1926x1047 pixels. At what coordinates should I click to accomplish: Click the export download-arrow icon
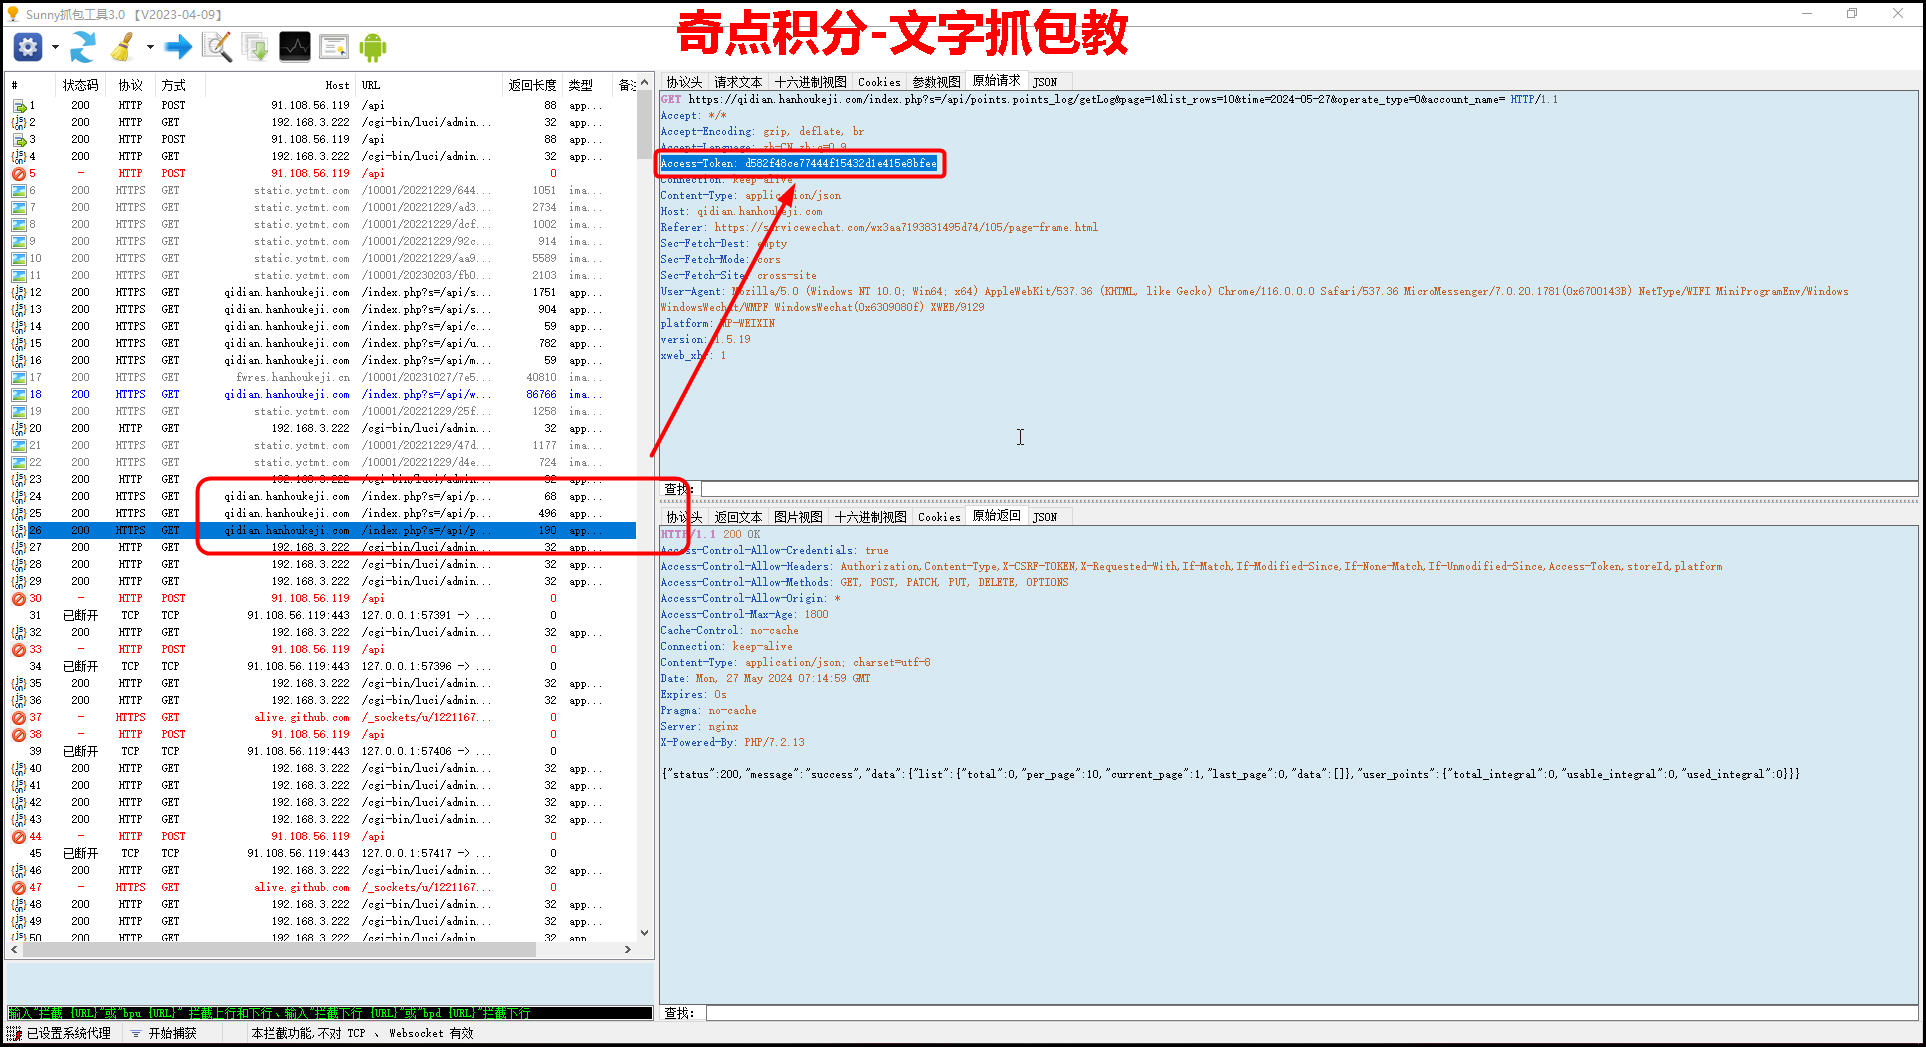[255, 47]
